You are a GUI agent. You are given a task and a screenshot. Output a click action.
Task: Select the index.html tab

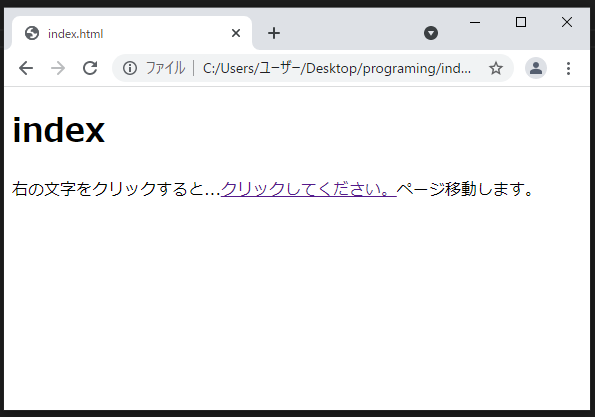pyautogui.click(x=132, y=33)
